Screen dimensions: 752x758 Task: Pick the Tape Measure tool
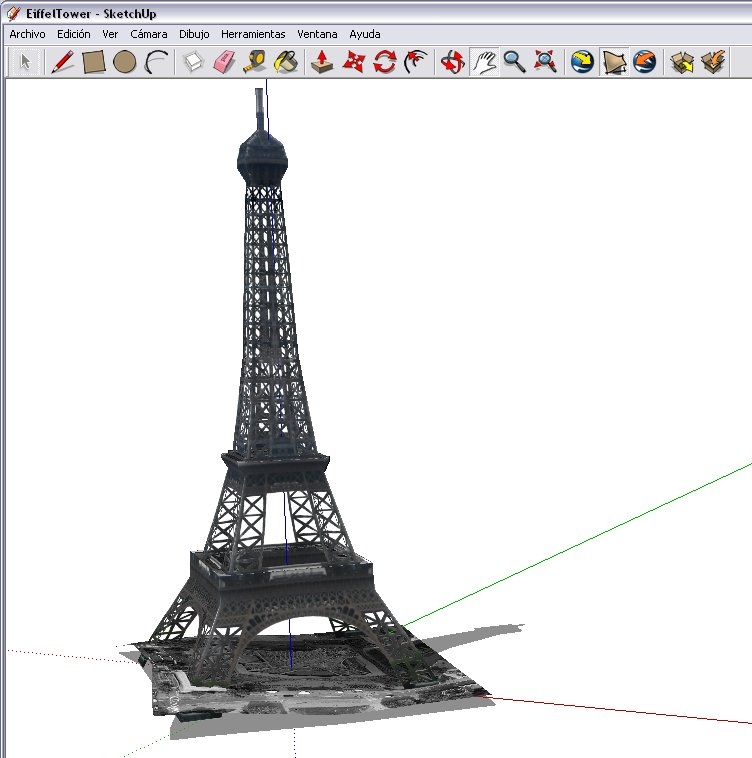[x=254, y=62]
